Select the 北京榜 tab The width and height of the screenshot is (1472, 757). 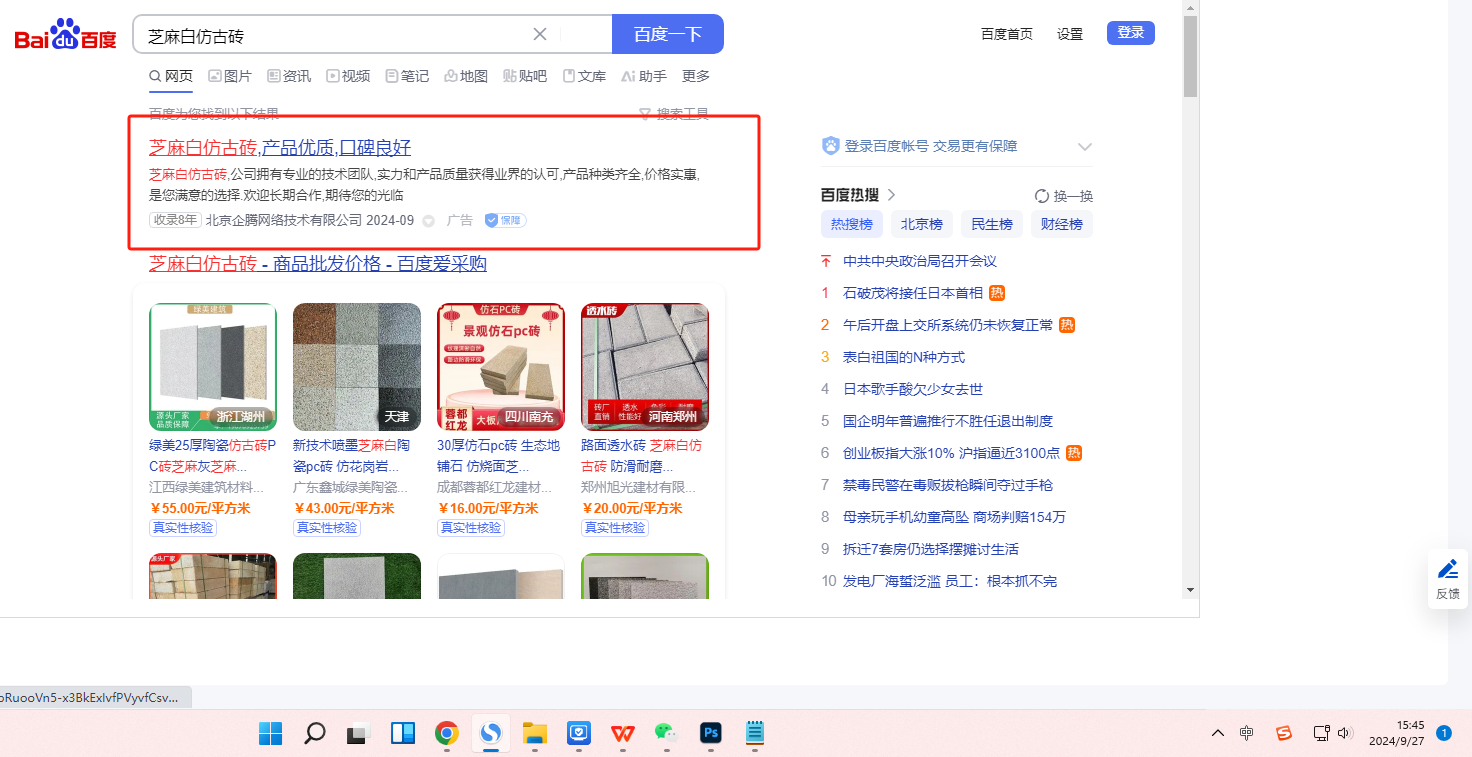(922, 224)
